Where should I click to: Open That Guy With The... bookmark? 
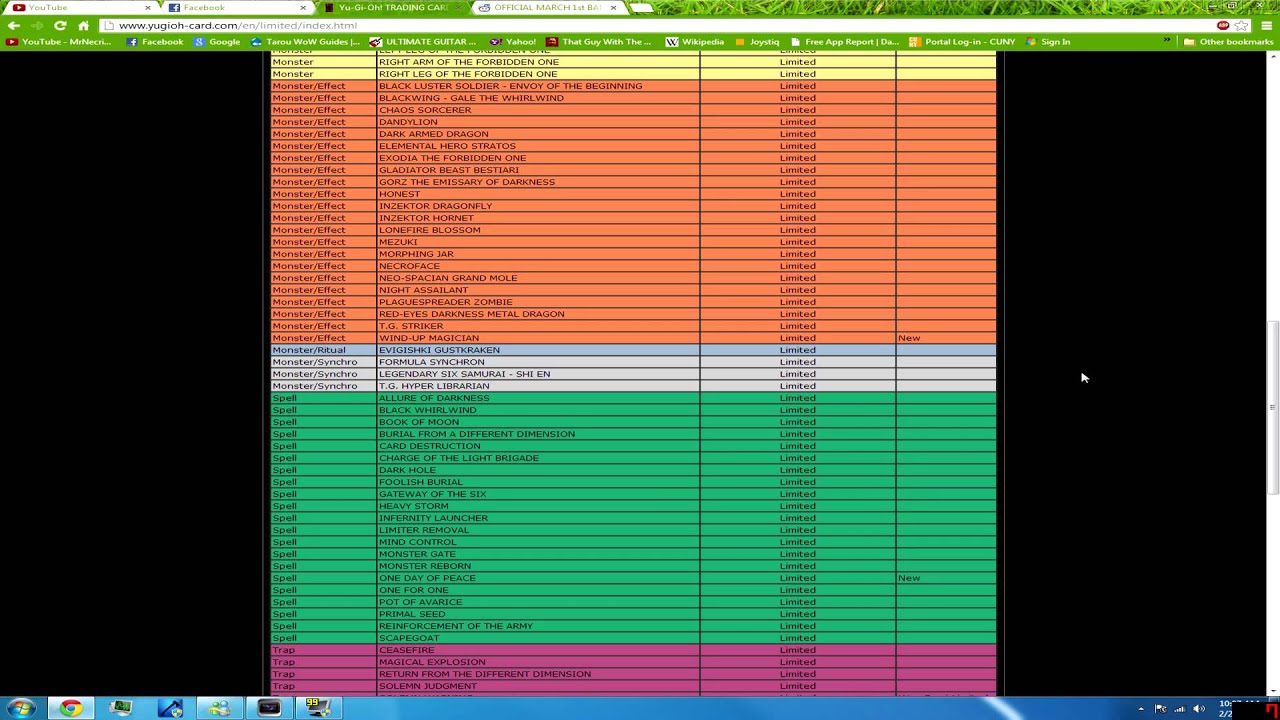coord(599,42)
